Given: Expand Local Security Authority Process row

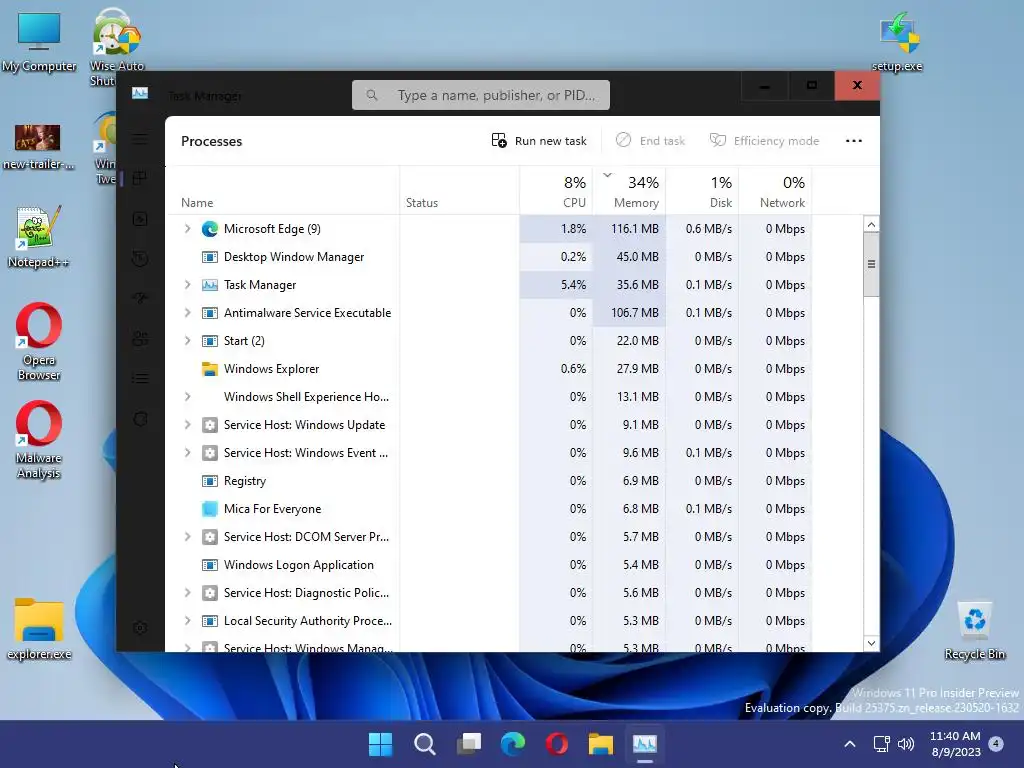Looking at the screenshot, I should (x=187, y=621).
